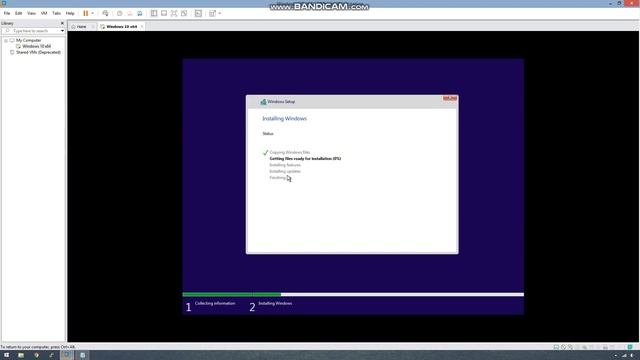Collapse the My Computer tree node
Screen dimensions: 640x360
coord(6,40)
